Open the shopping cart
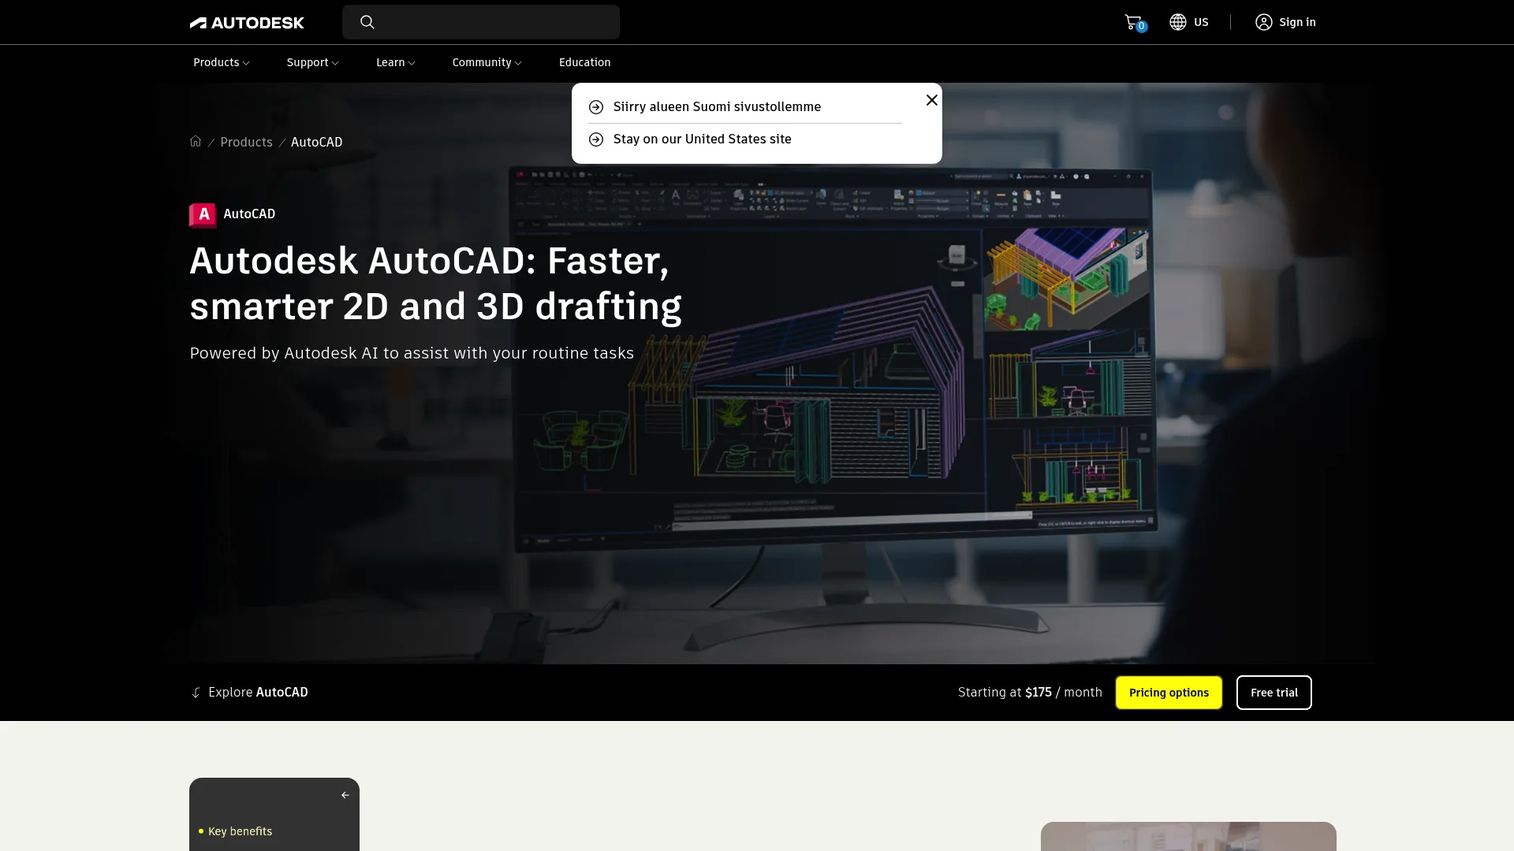The width and height of the screenshot is (1514, 851). tap(1134, 22)
